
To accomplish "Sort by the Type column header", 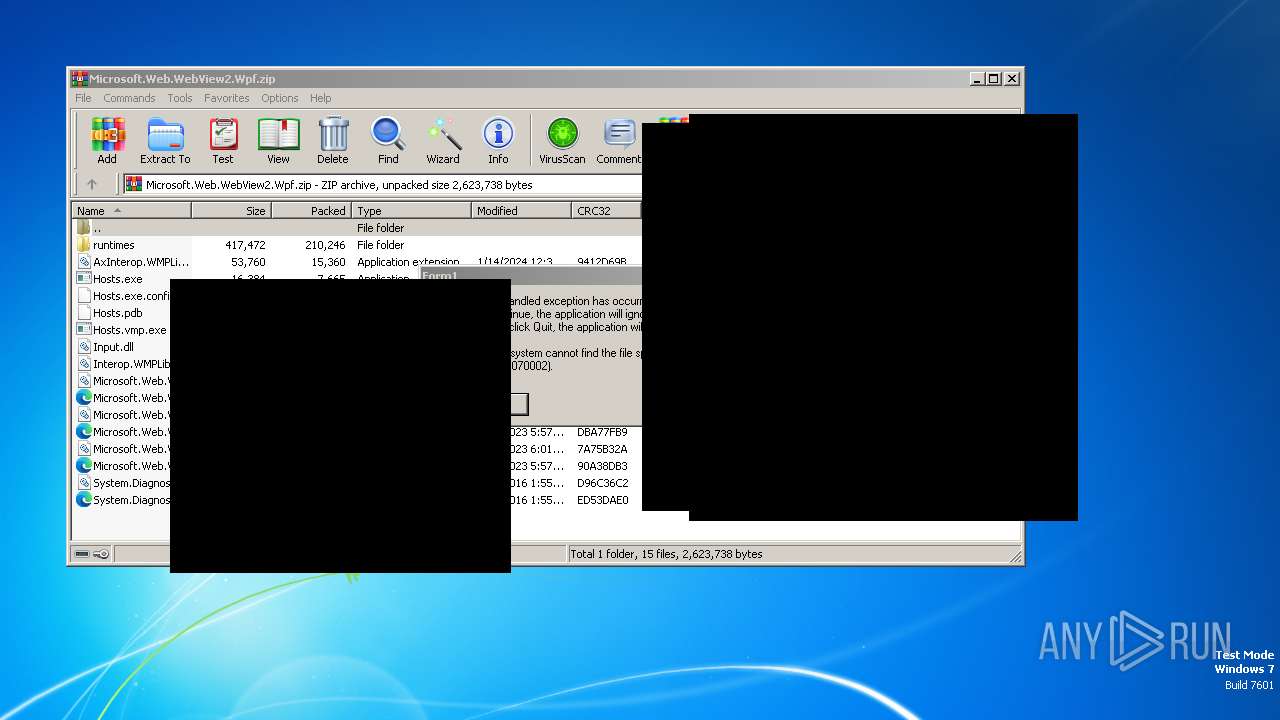I will tap(411, 211).
